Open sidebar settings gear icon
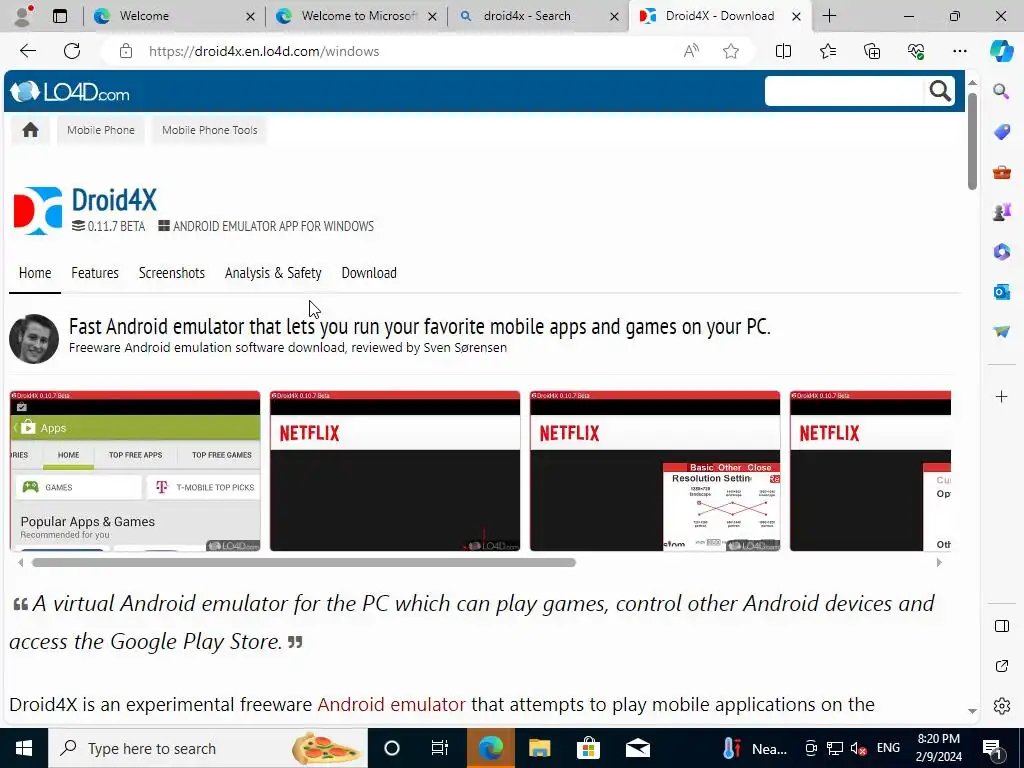Screen dimensions: 1024x768 1001,706
